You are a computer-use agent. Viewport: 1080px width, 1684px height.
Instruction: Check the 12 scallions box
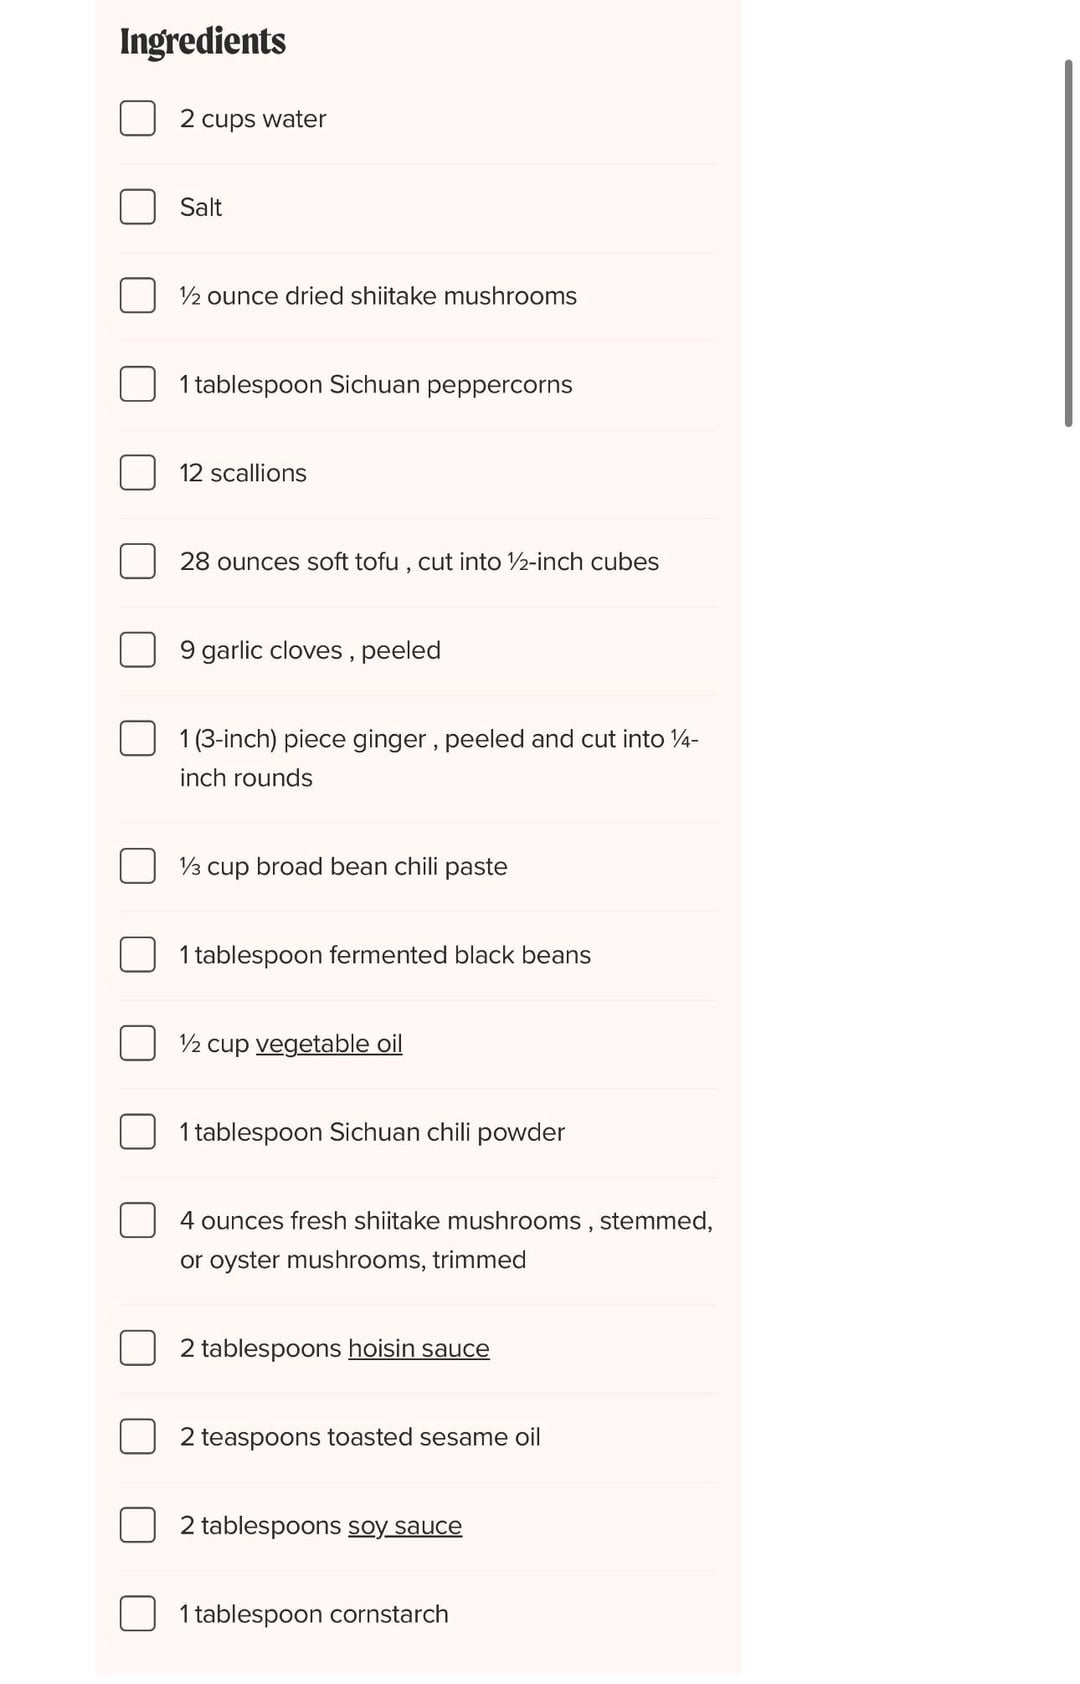(x=138, y=473)
